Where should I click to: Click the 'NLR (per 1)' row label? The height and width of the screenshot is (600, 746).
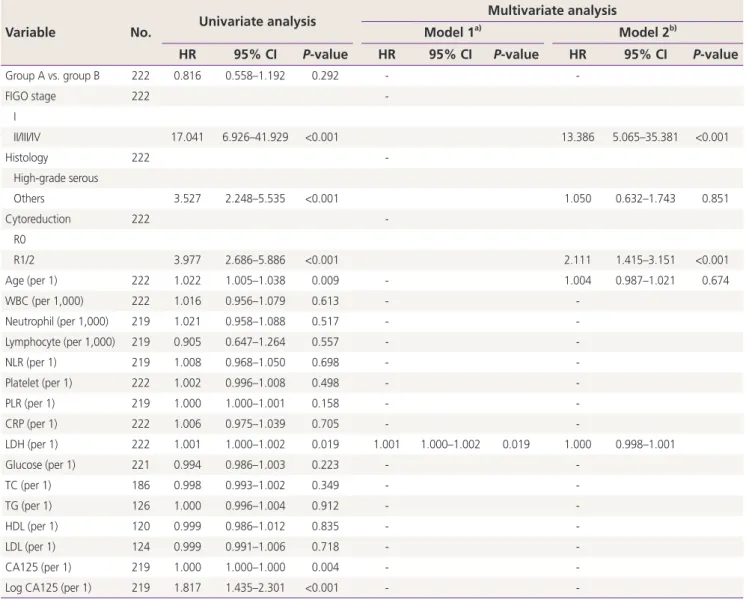point(31,362)
